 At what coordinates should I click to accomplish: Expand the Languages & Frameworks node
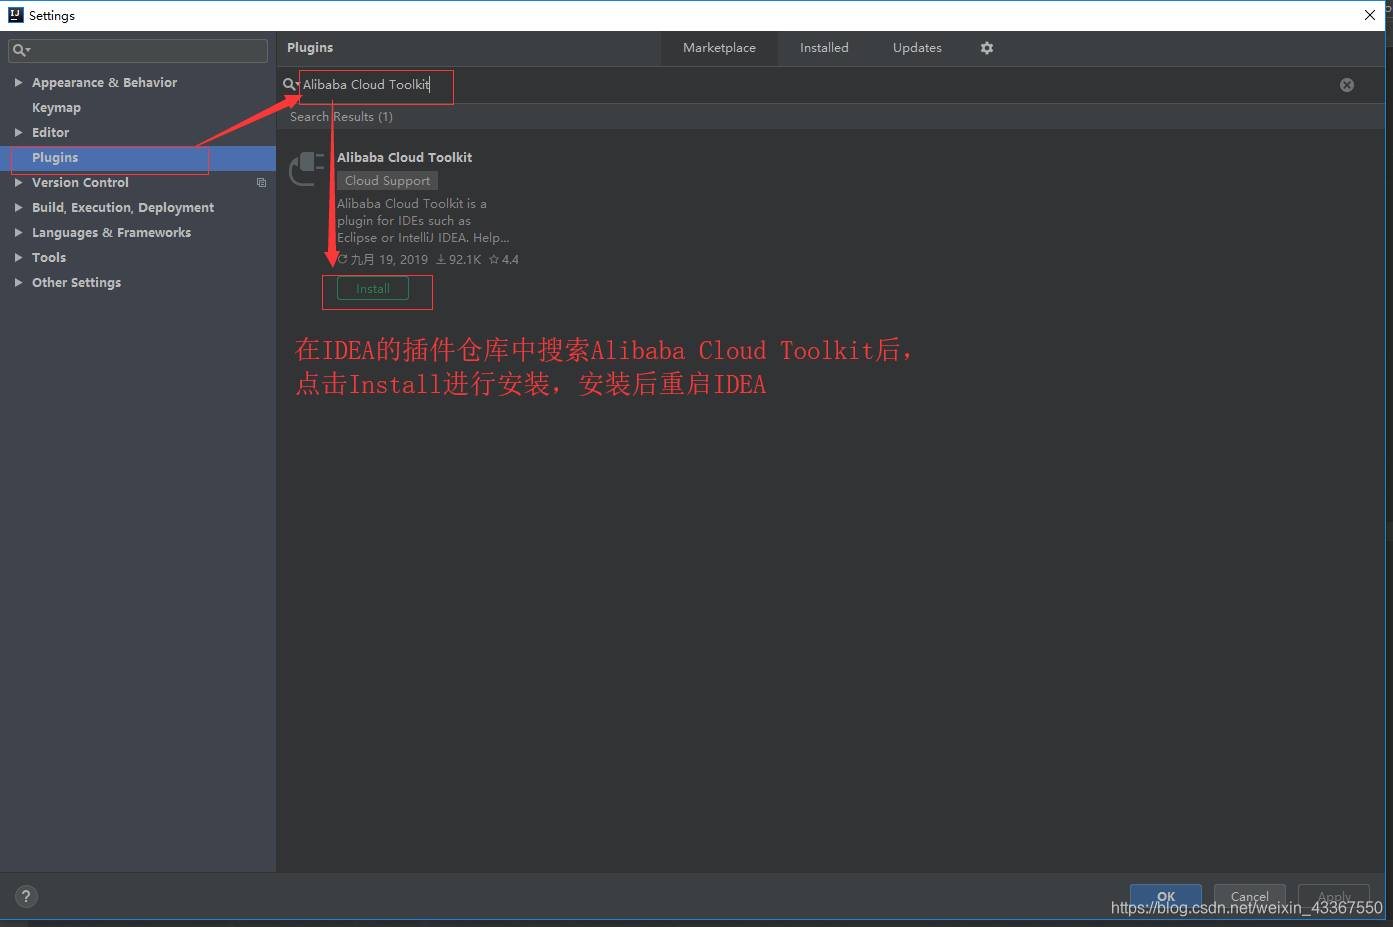(x=18, y=232)
